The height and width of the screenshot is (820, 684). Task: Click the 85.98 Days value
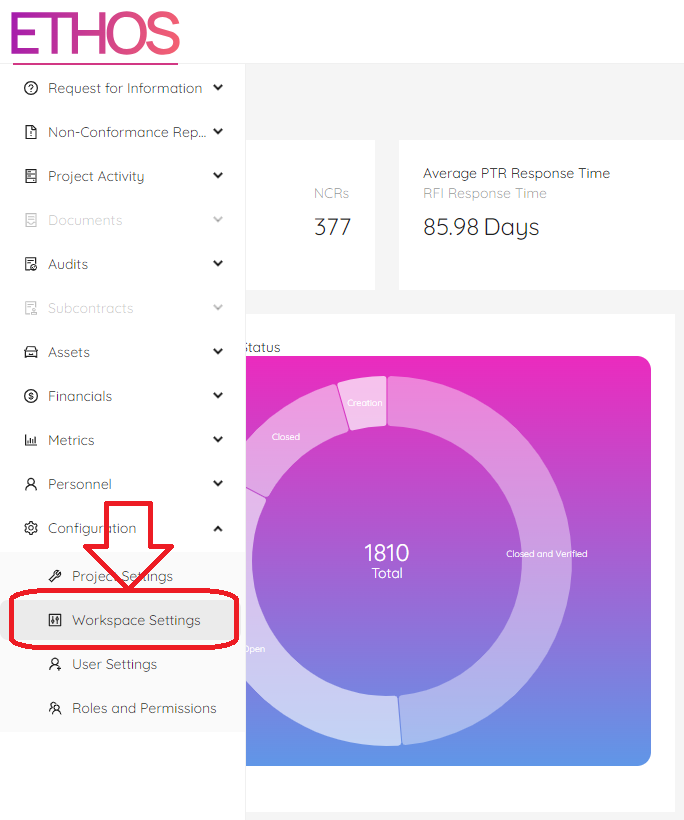pos(481,227)
